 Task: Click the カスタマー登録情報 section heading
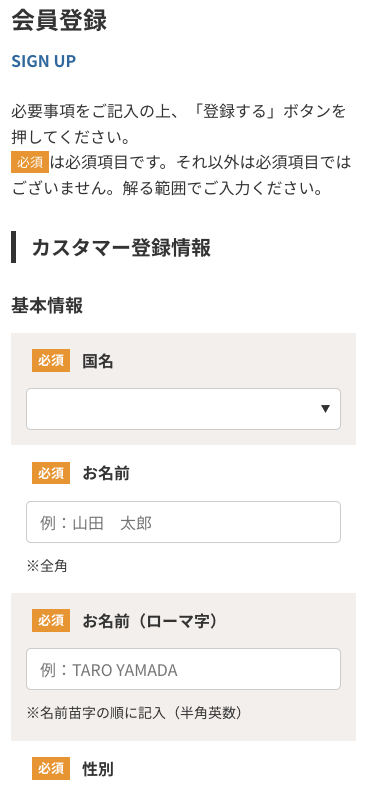click(121, 248)
